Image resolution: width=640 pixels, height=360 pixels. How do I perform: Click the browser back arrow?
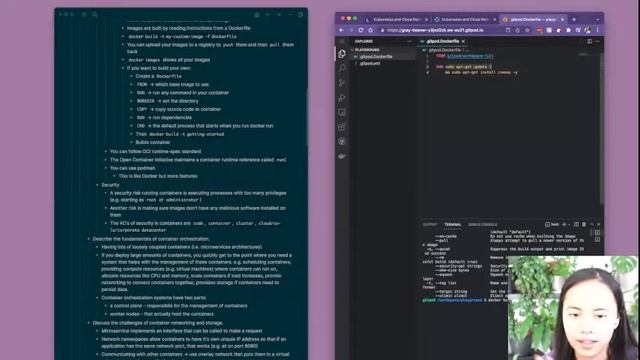coord(341,30)
